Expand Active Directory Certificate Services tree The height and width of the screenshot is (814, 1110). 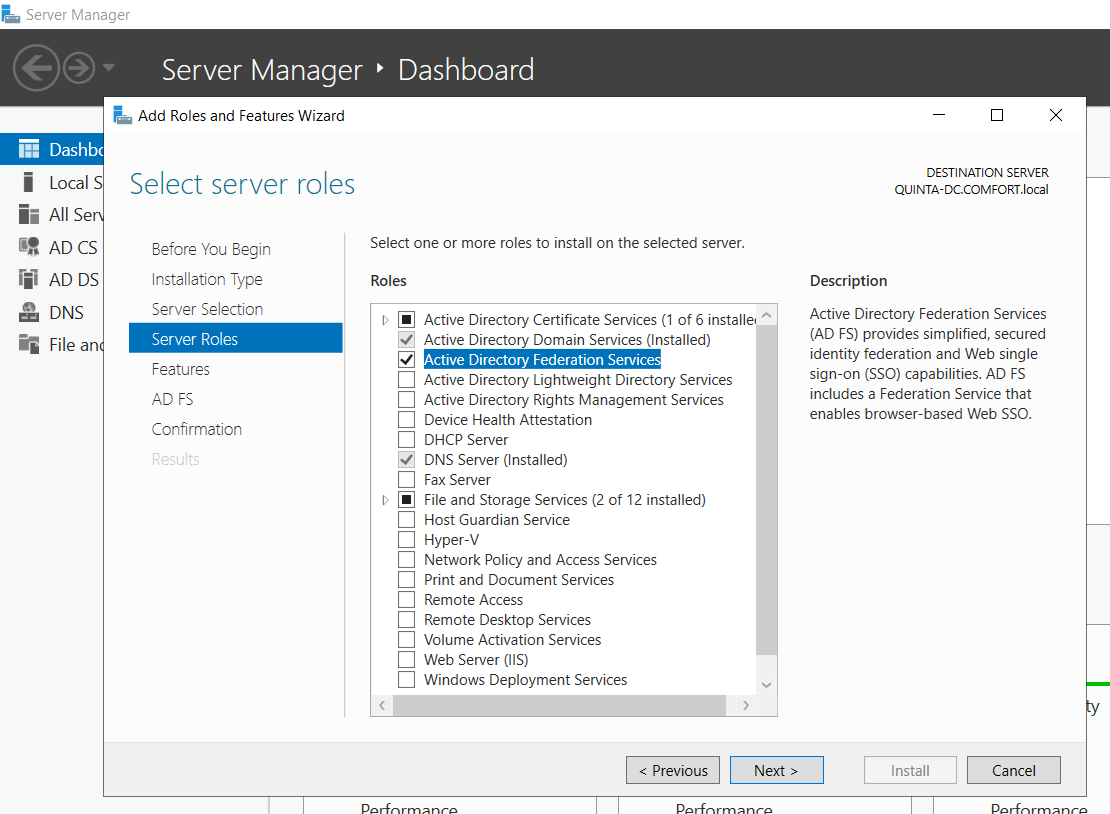[x=386, y=320]
